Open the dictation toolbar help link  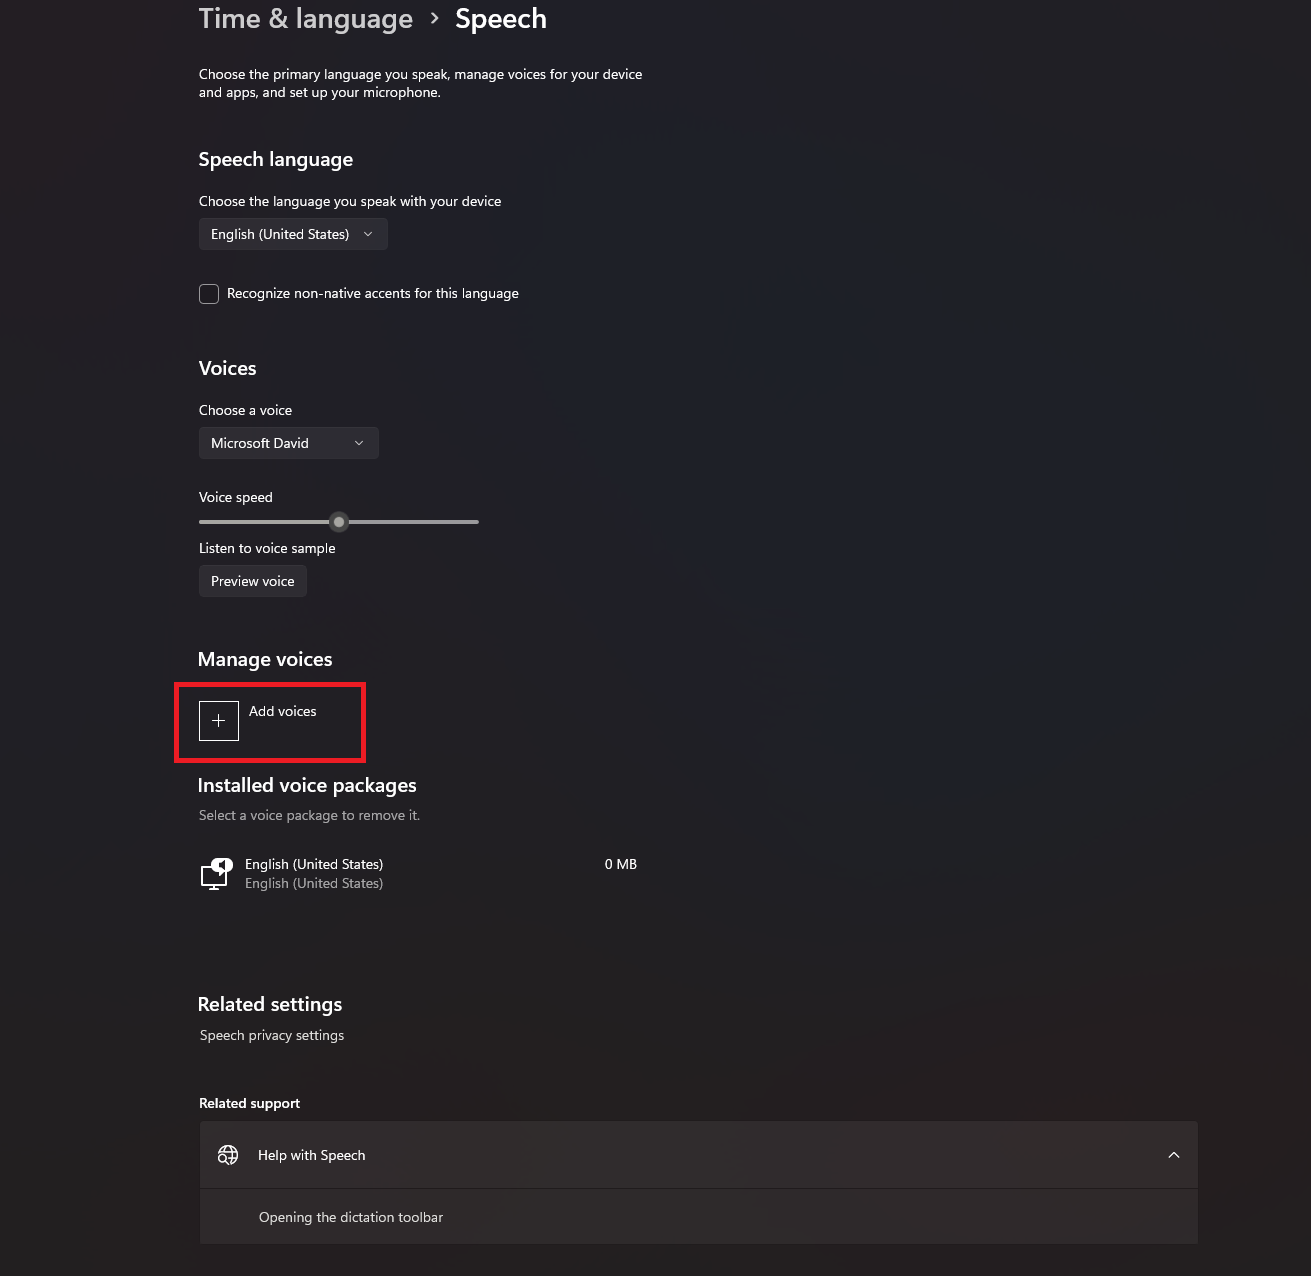(x=350, y=1217)
